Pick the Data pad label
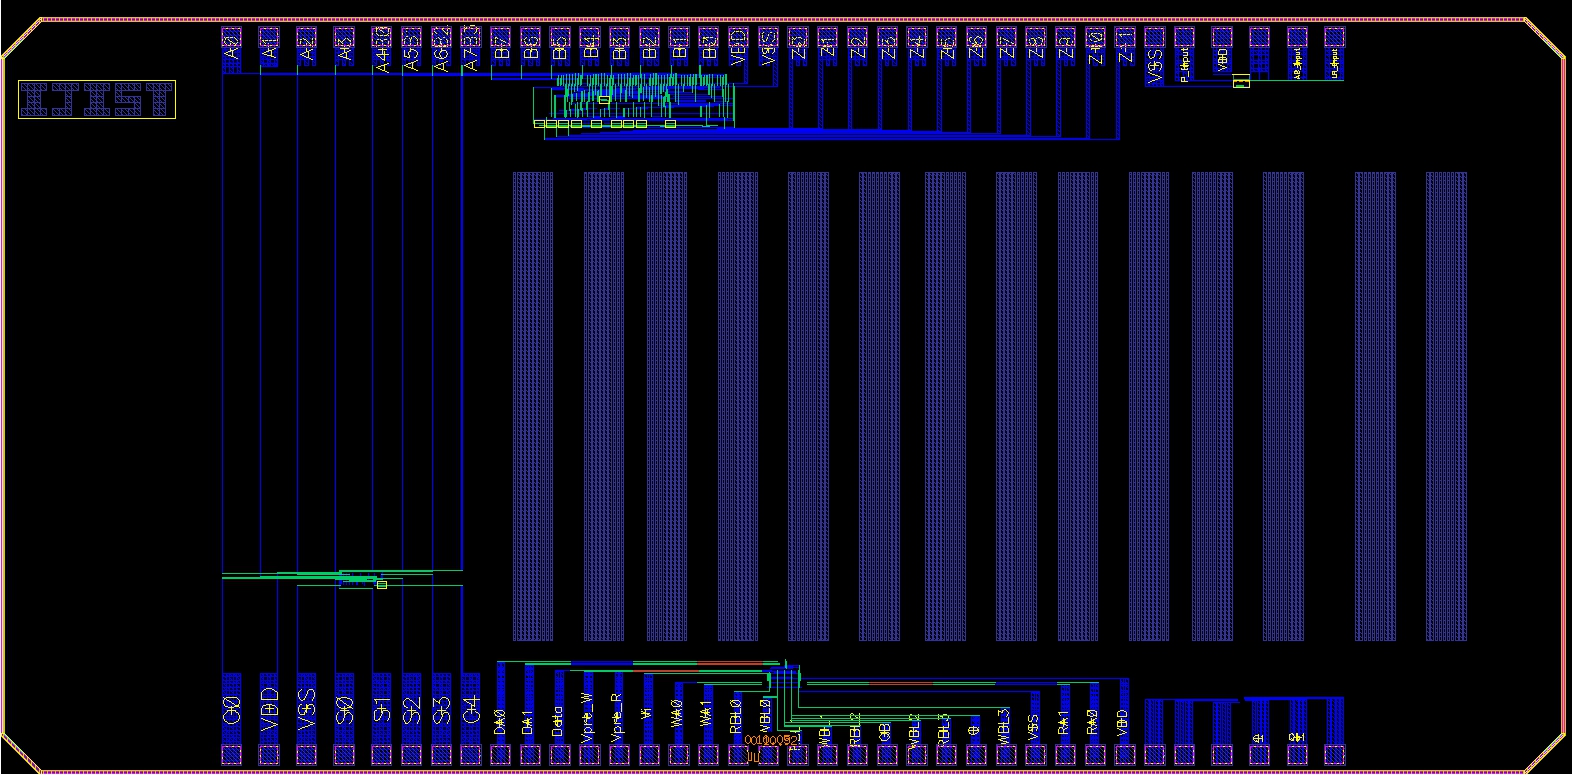This screenshot has height=775, width=1572. [x=558, y=720]
